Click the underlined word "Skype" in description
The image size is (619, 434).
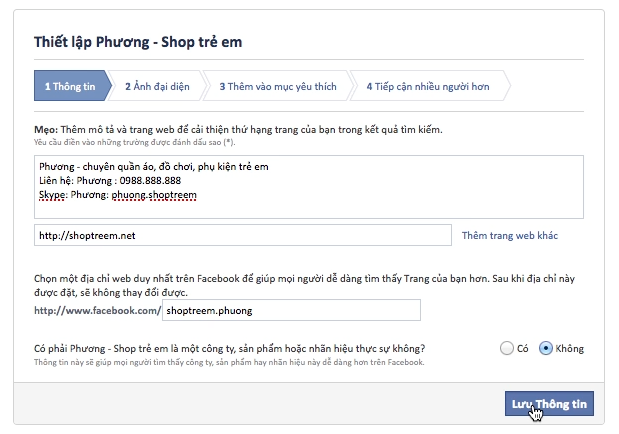[51, 195]
